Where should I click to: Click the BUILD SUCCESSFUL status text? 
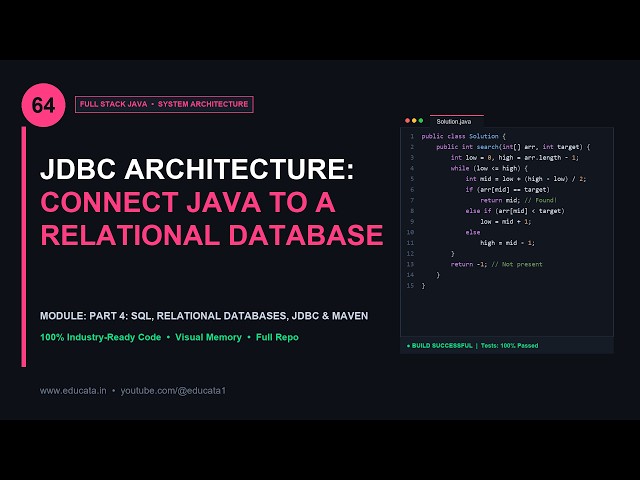coord(440,346)
